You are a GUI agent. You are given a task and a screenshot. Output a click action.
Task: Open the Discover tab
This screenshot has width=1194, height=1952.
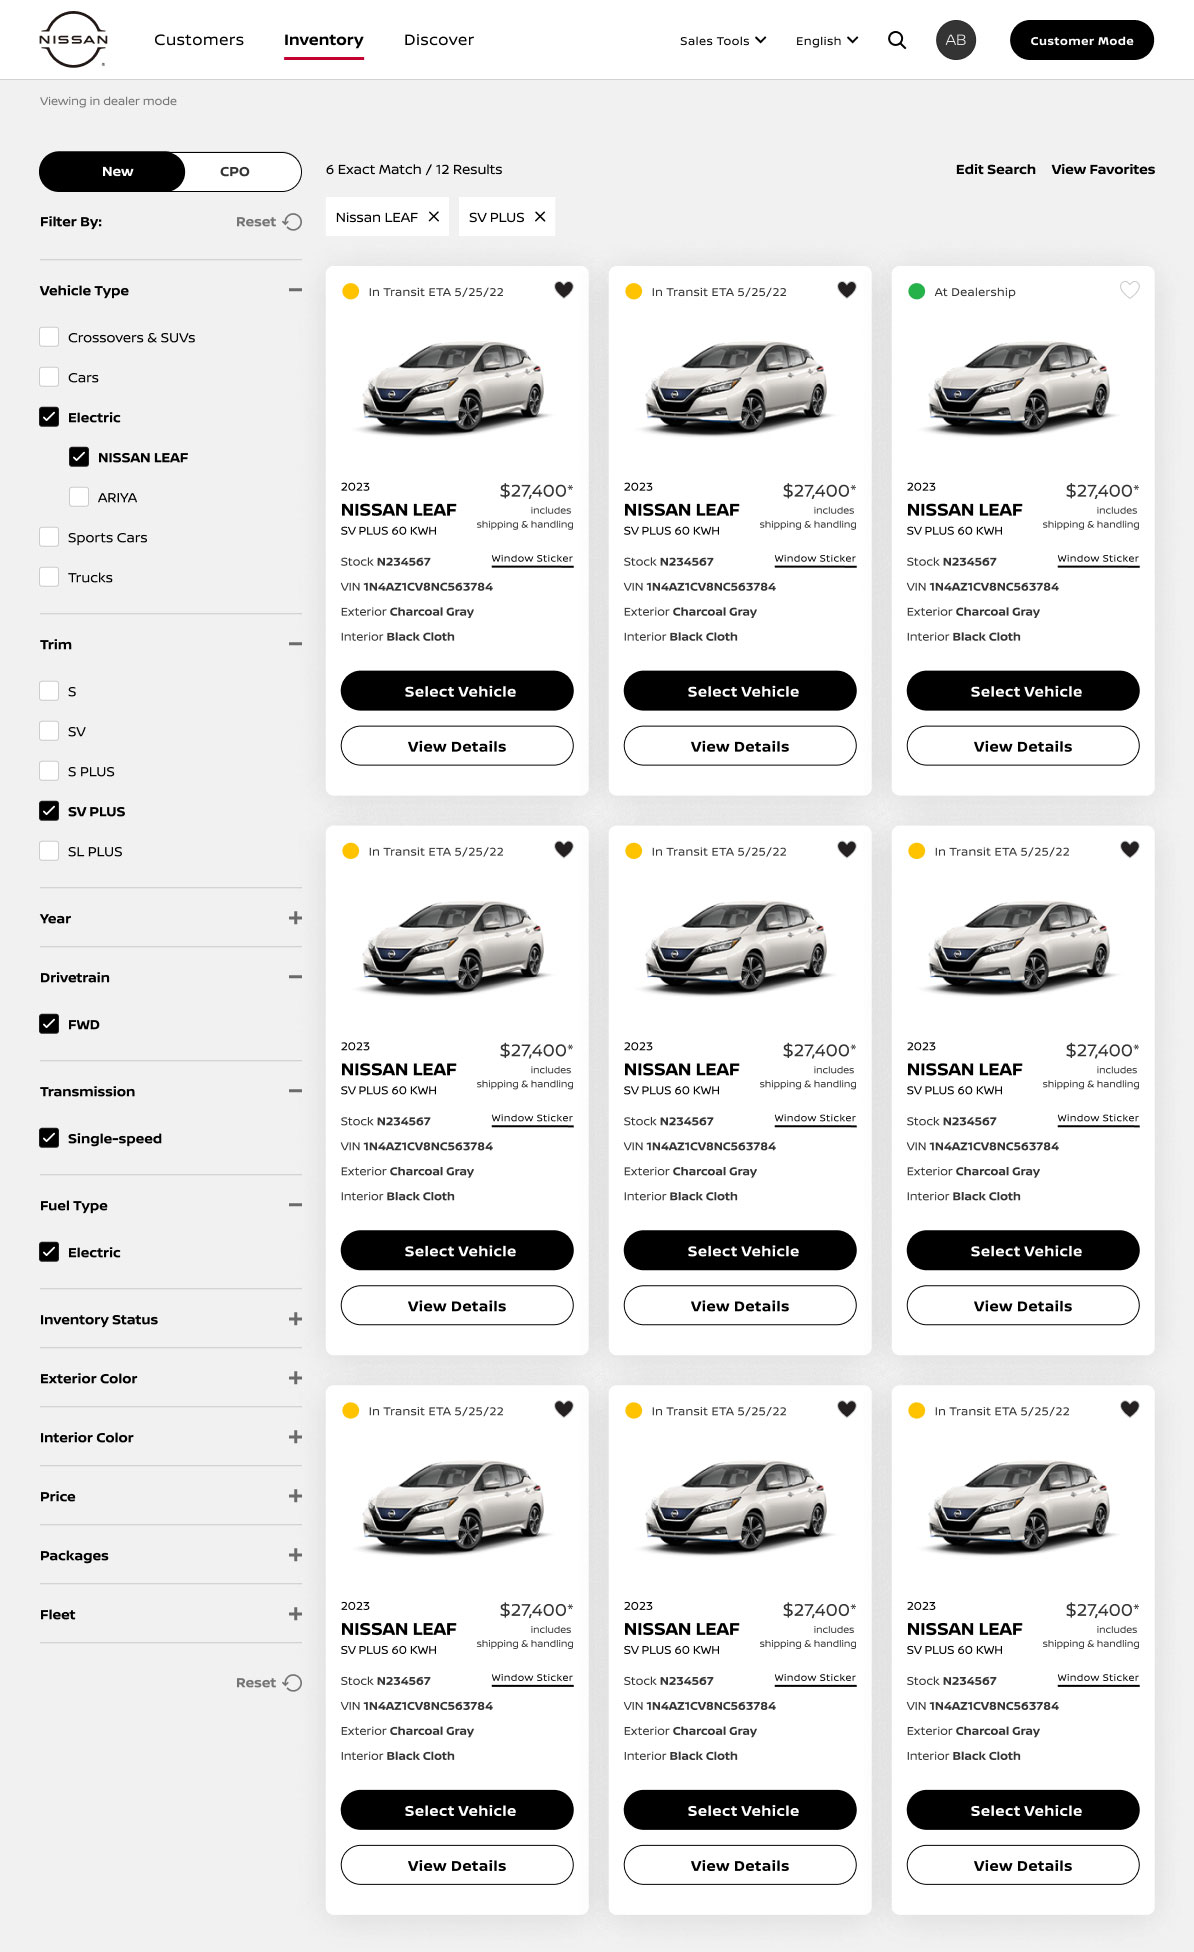tap(439, 40)
